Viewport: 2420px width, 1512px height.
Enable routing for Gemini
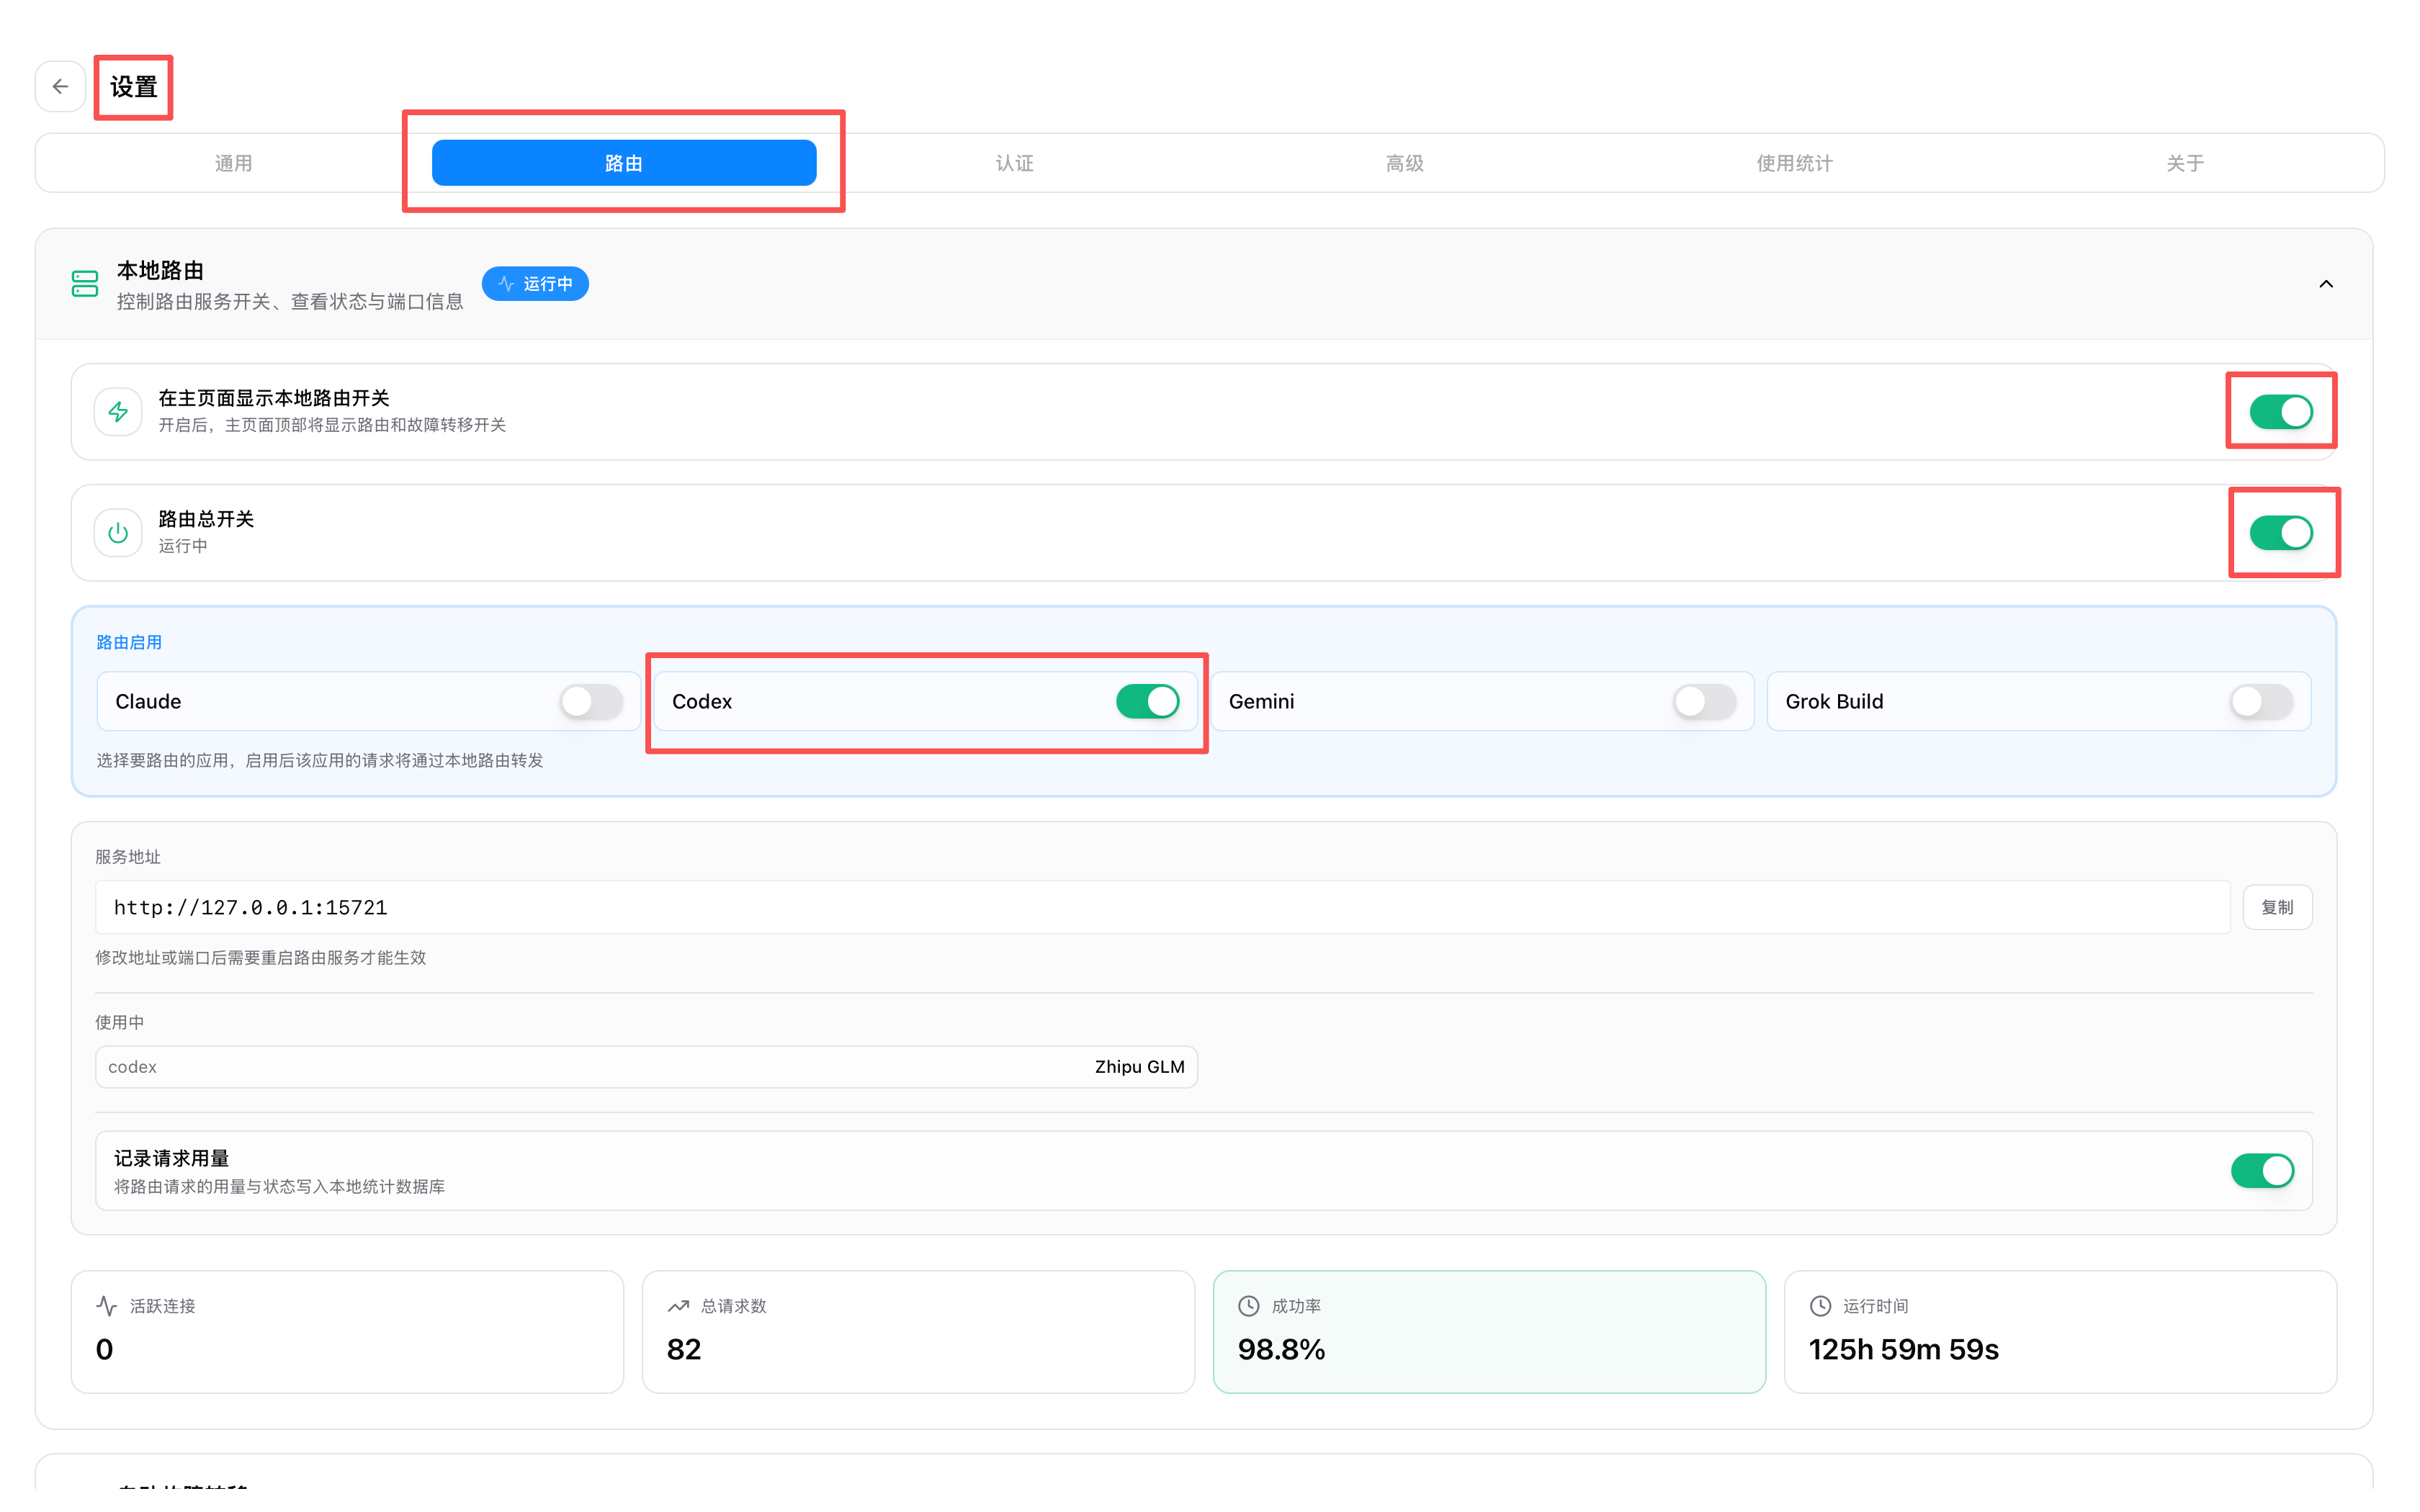coord(1705,702)
